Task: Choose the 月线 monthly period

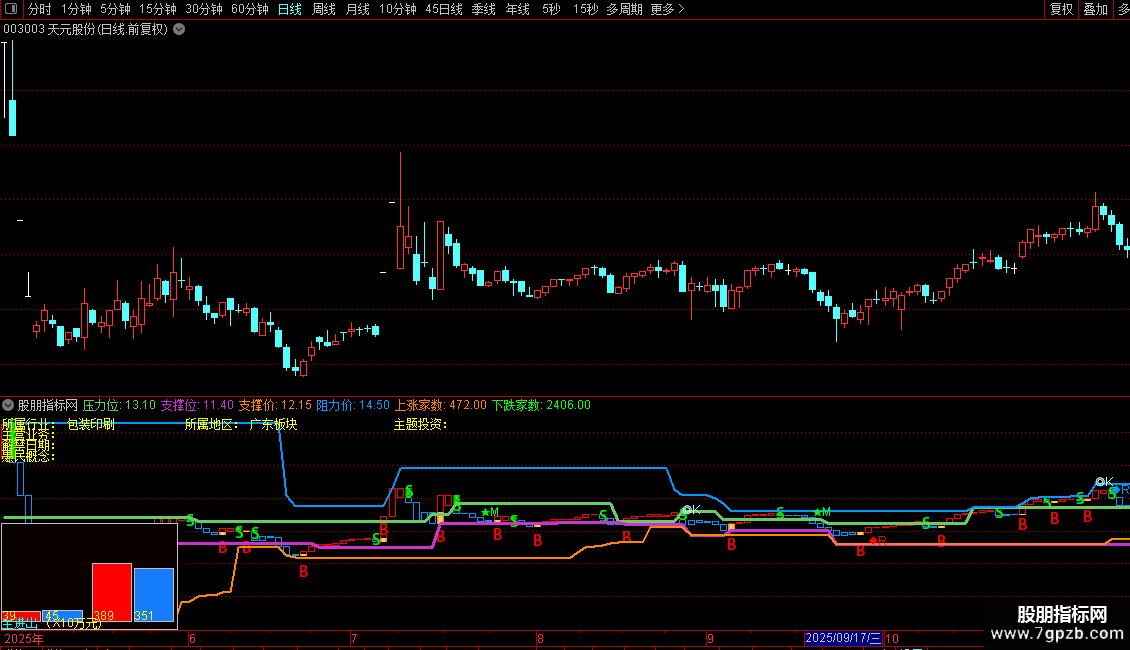Action: point(357,9)
